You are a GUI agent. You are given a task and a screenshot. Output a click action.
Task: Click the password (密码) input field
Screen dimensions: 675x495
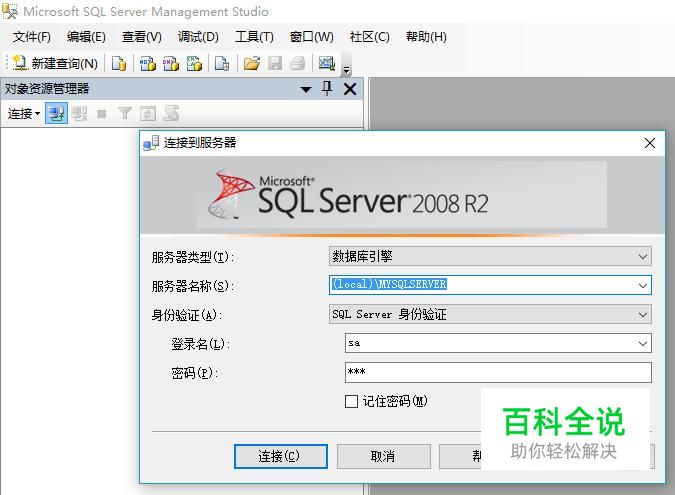pyautogui.click(x=498, y=372)
